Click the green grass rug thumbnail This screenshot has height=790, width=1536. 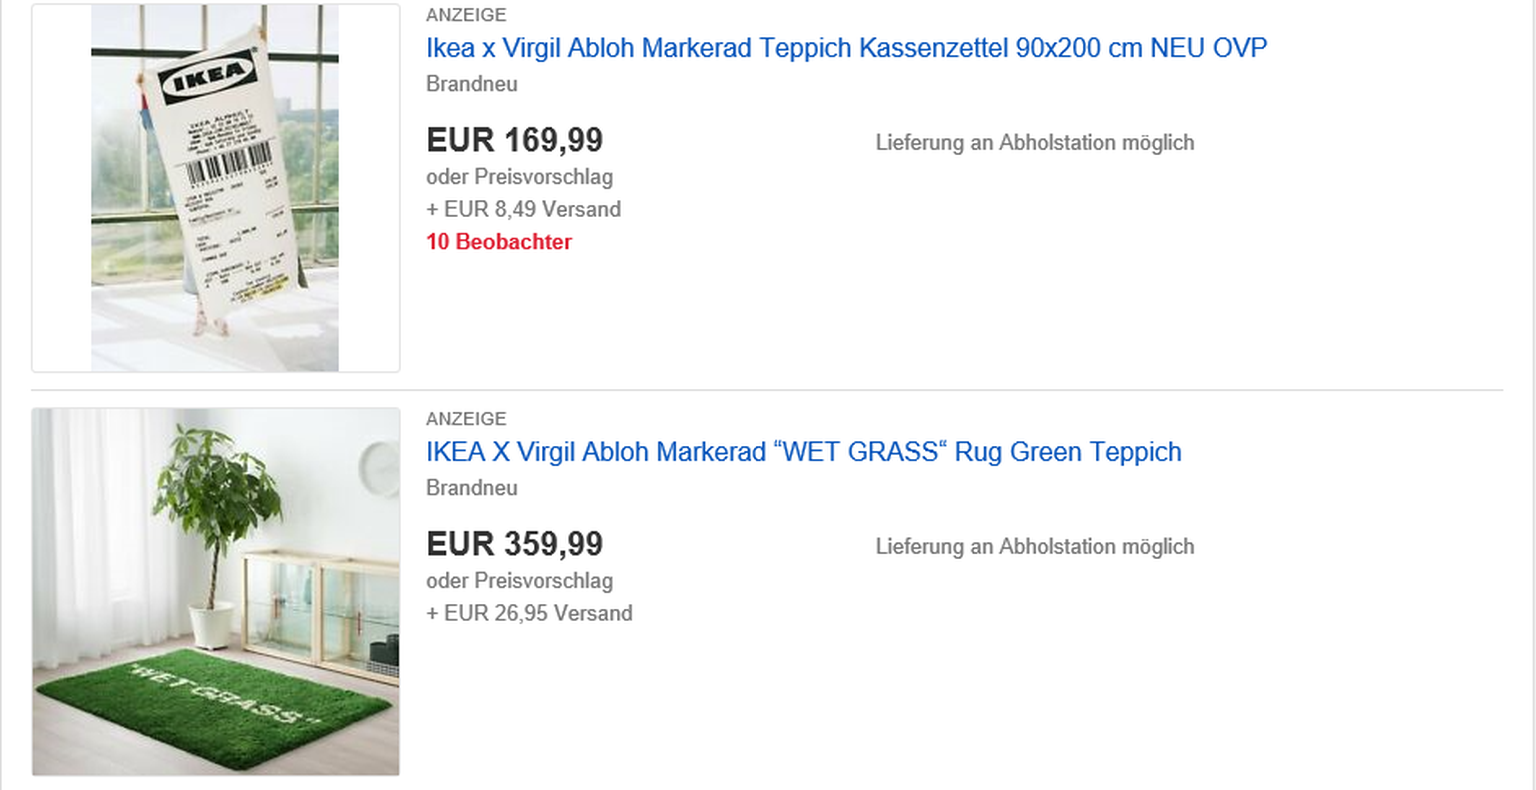tap(215, 591)
